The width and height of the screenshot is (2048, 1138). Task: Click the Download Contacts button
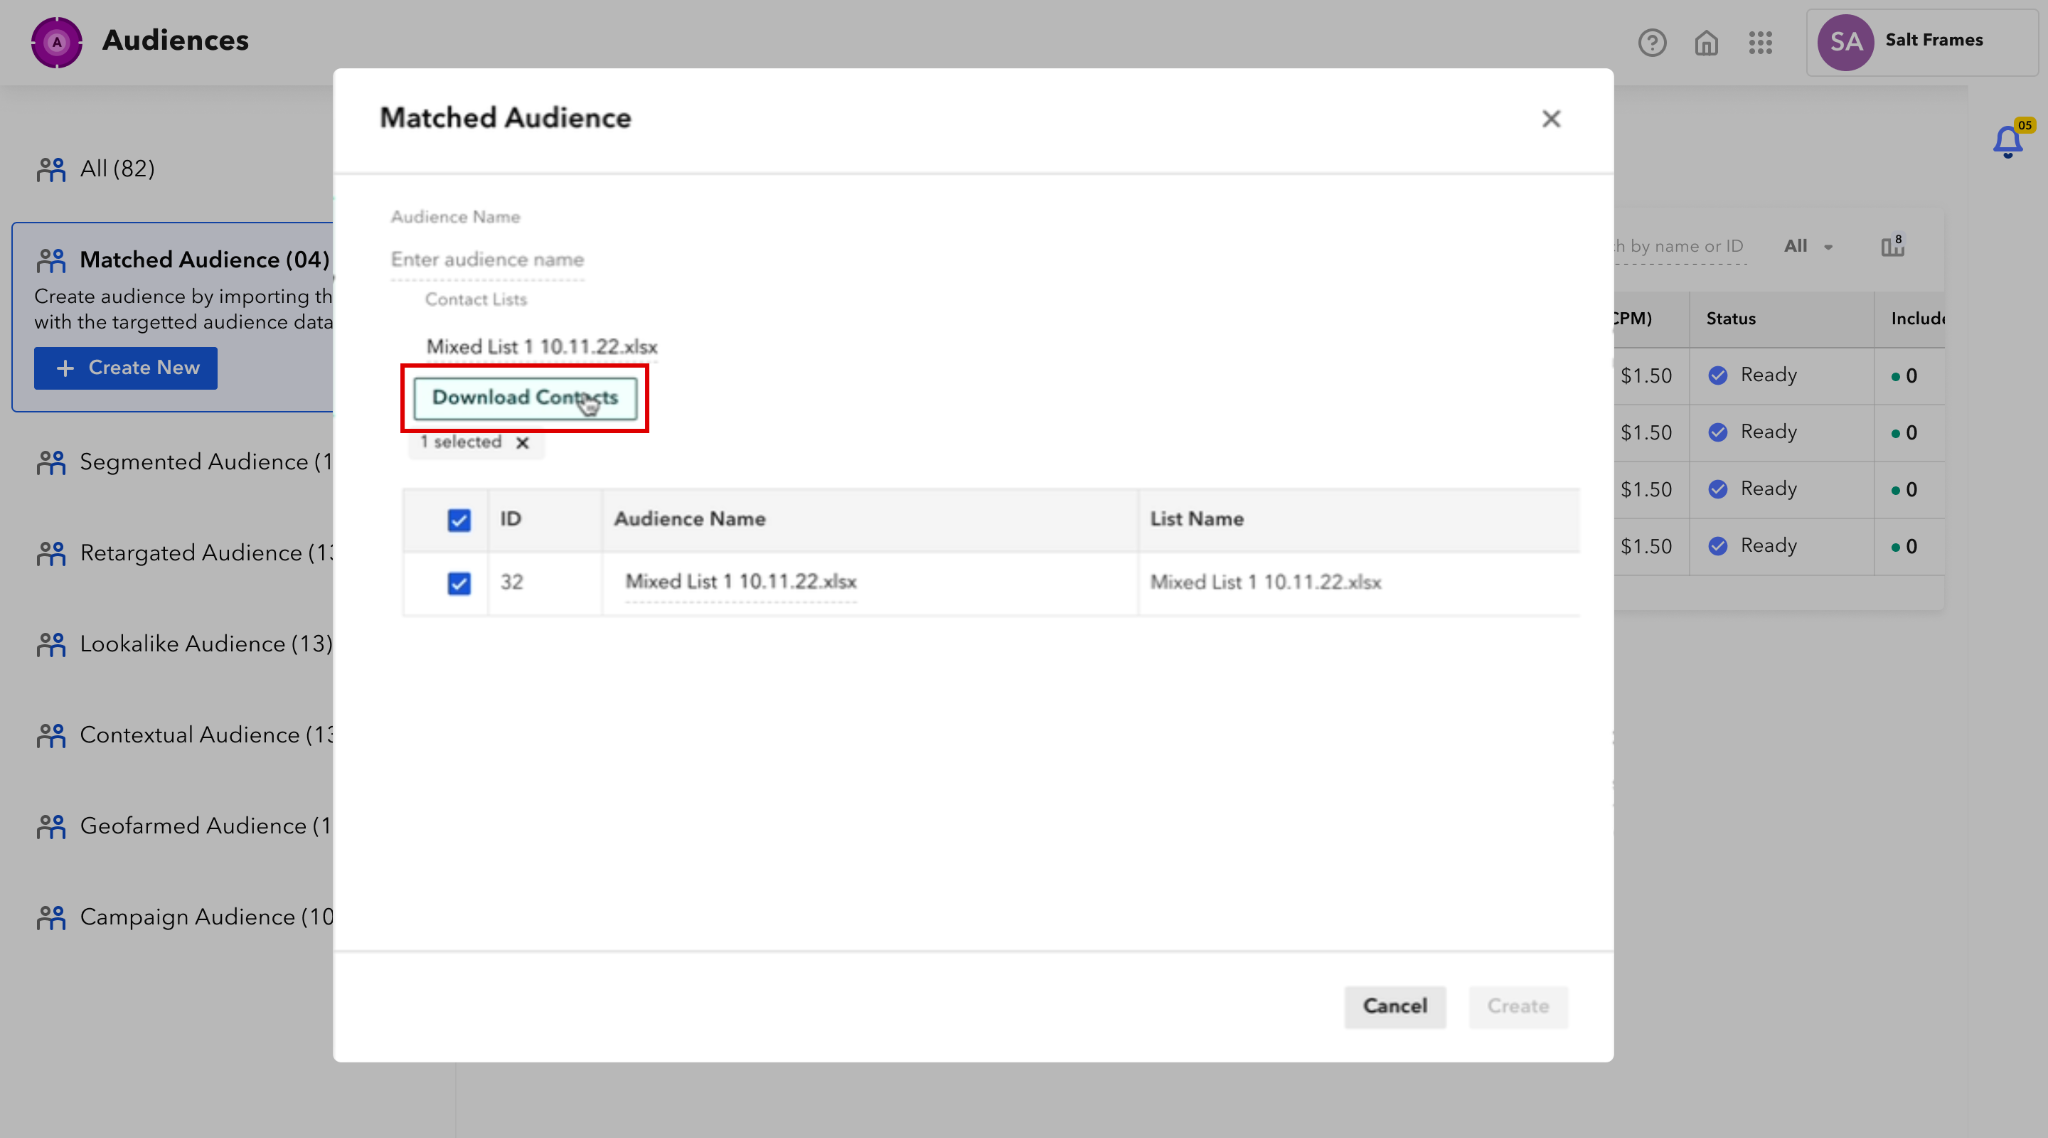coord(525,398)
